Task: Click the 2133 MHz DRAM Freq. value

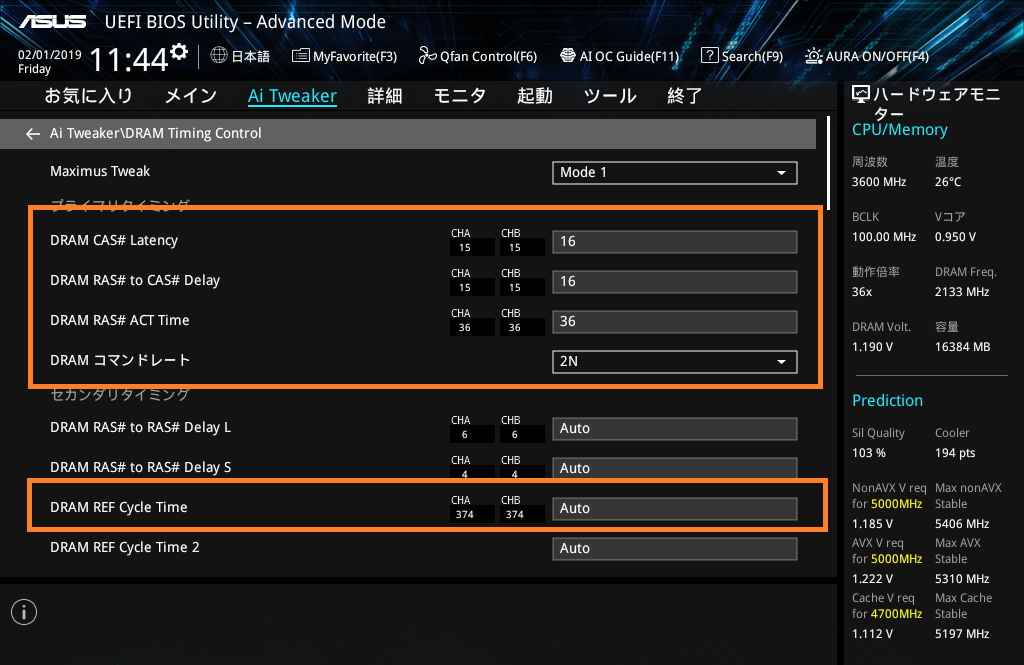Action: (x=961, y=291)
